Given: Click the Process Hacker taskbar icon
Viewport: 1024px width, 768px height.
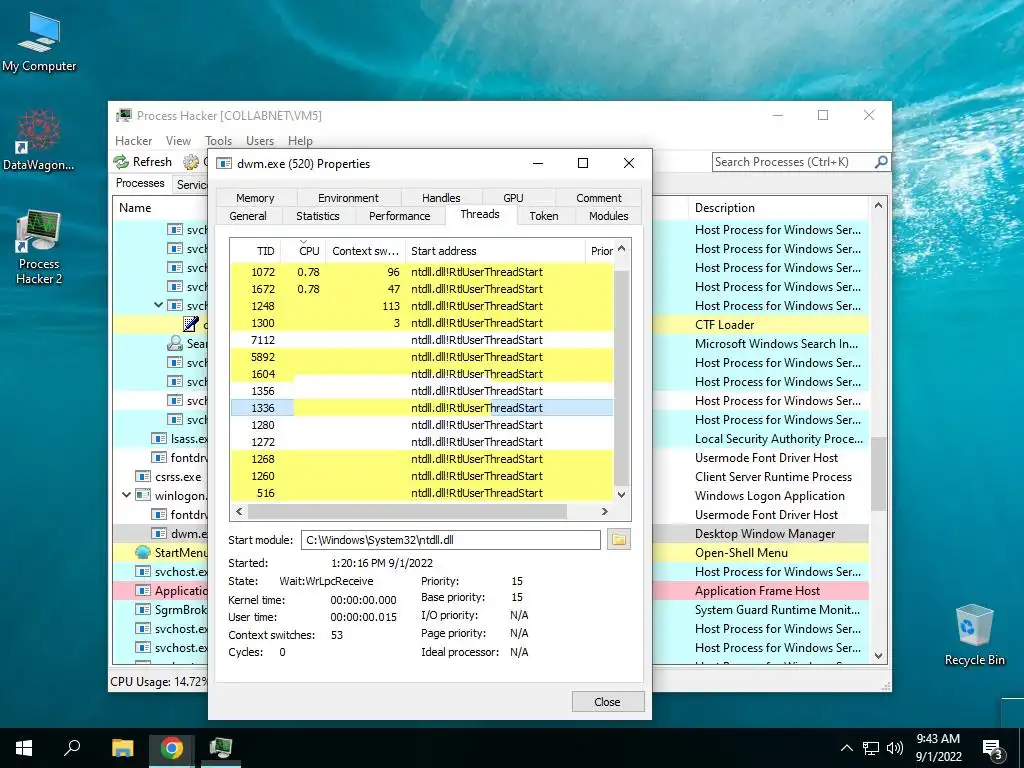Looking at the screenshot, I should (x=221, y=748).
